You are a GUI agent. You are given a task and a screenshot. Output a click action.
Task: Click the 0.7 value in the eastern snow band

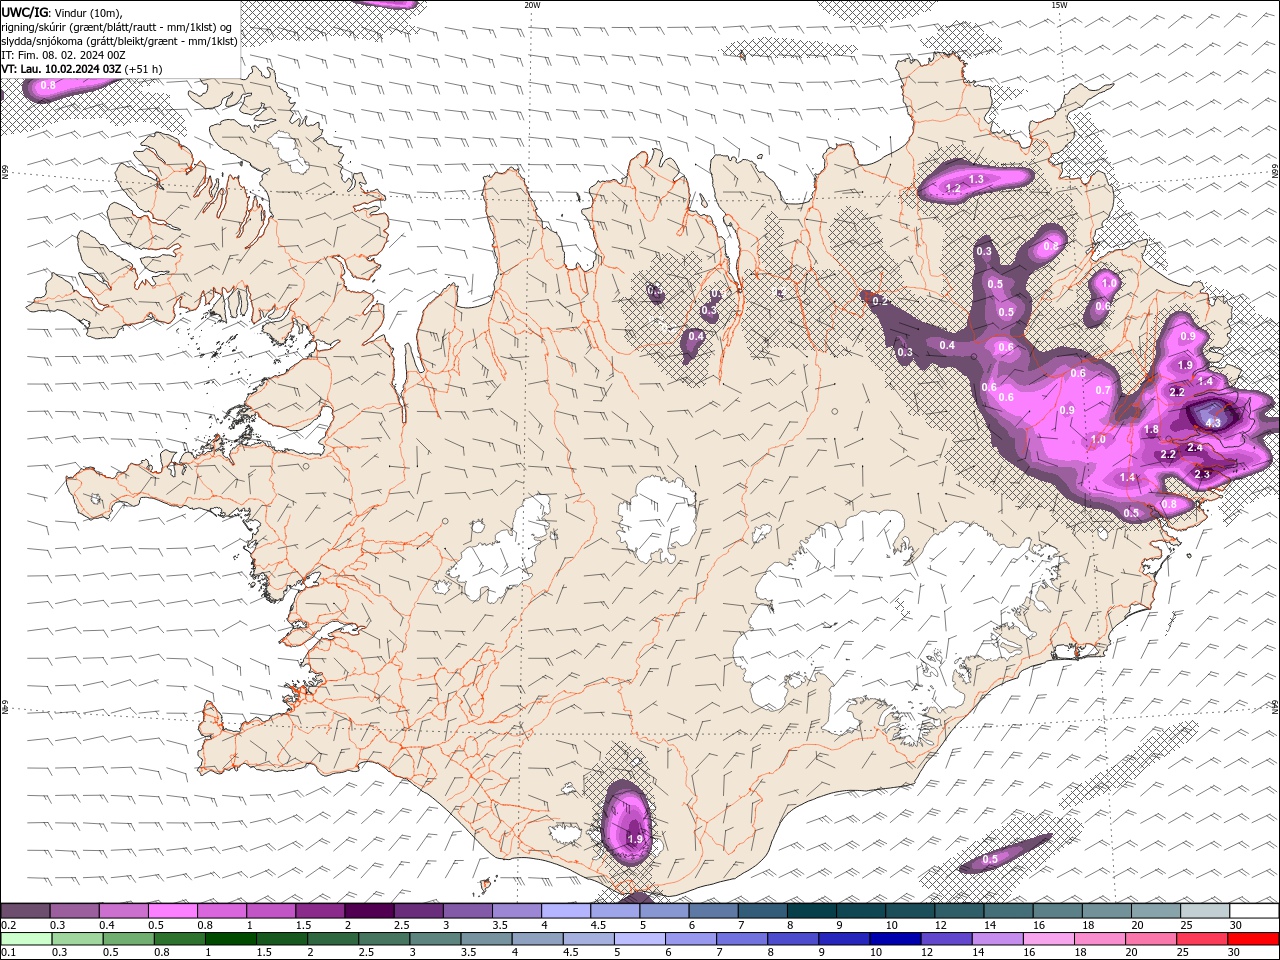1103,390
